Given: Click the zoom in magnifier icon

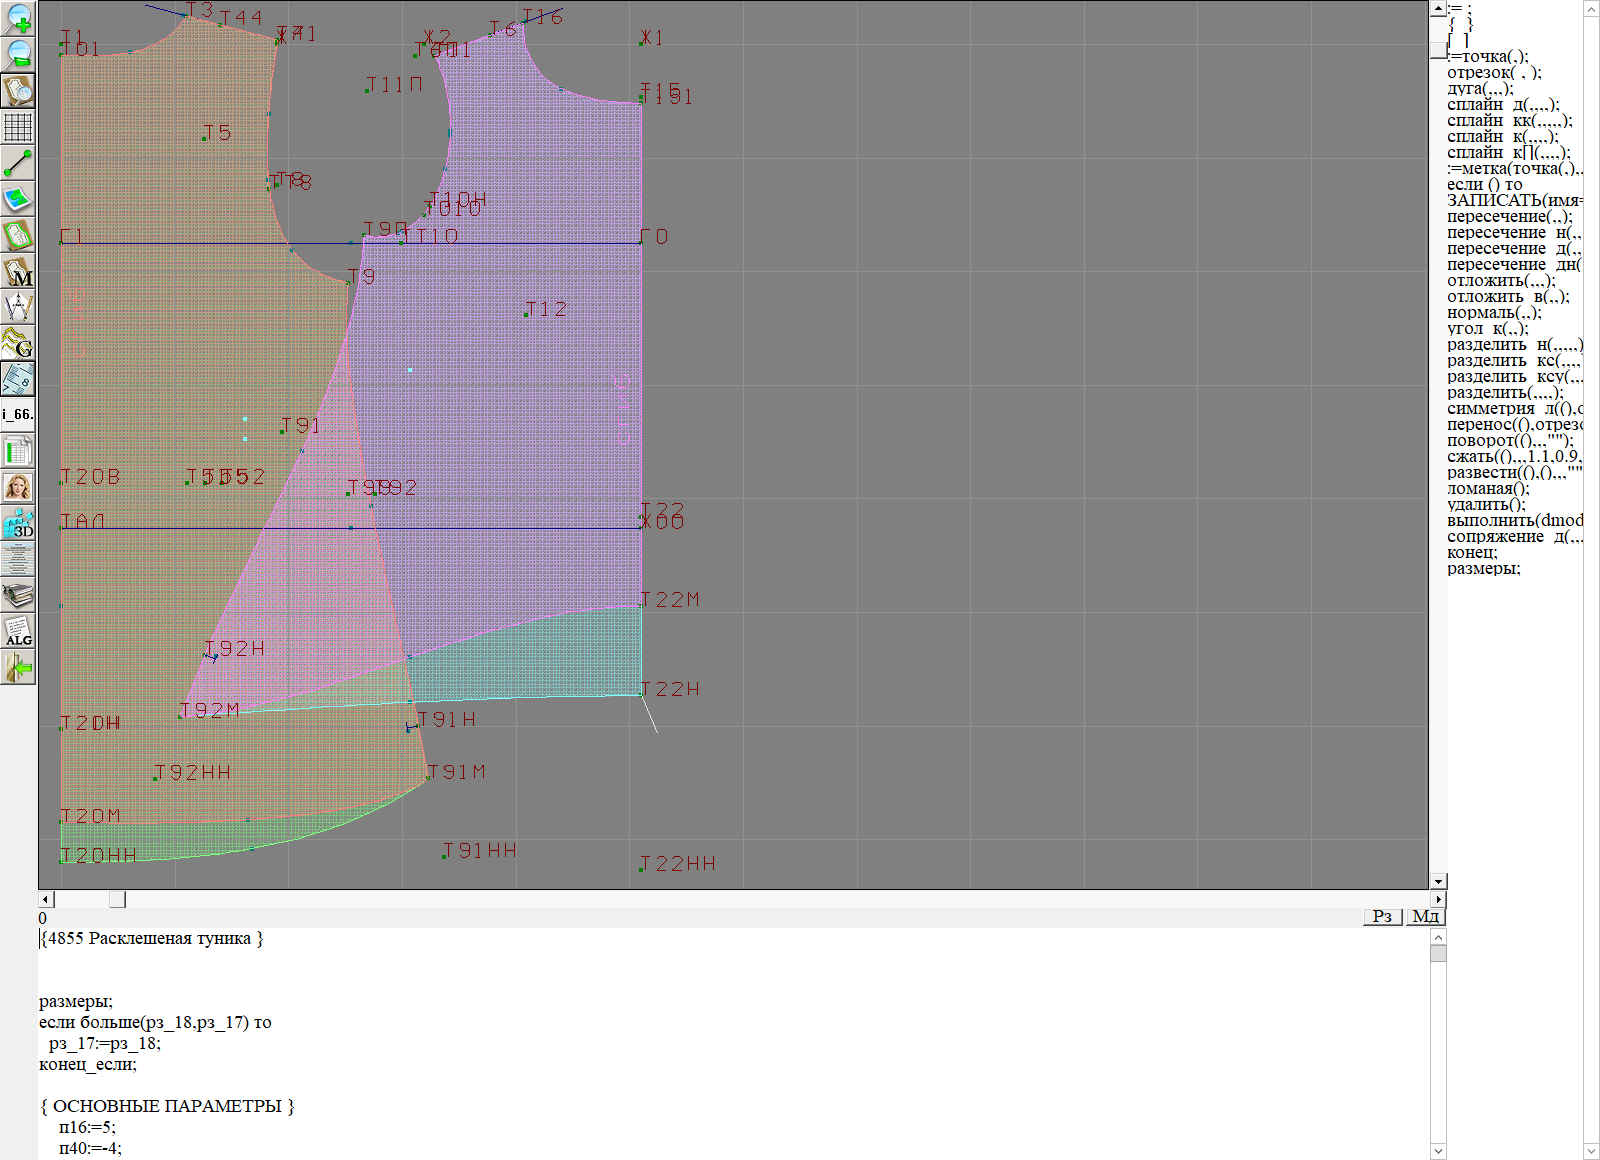Looking at the screenshot, I should point(18,18).
